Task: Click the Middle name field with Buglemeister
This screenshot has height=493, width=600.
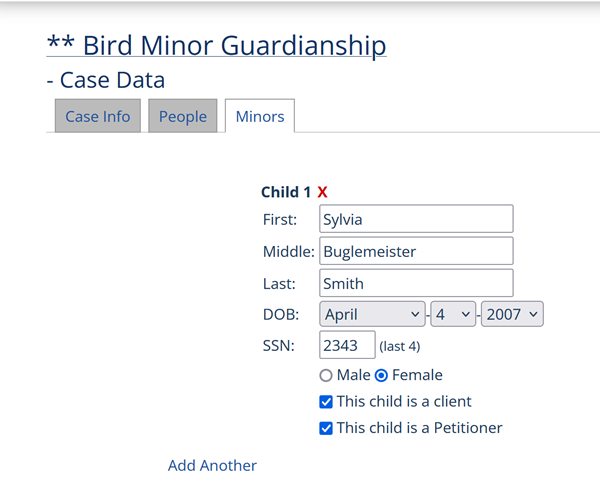Action: tap(416, 251)
